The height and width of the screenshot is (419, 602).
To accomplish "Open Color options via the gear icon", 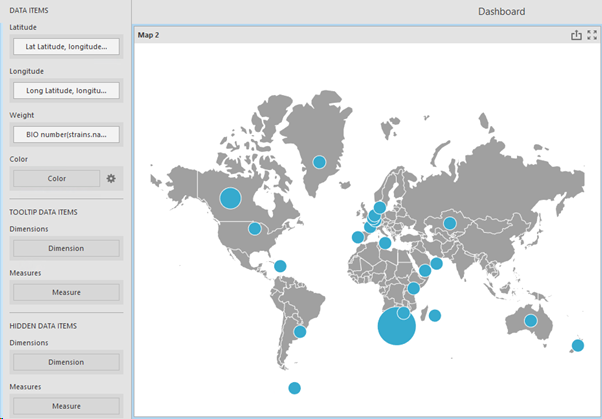I will tap(112, 178).
